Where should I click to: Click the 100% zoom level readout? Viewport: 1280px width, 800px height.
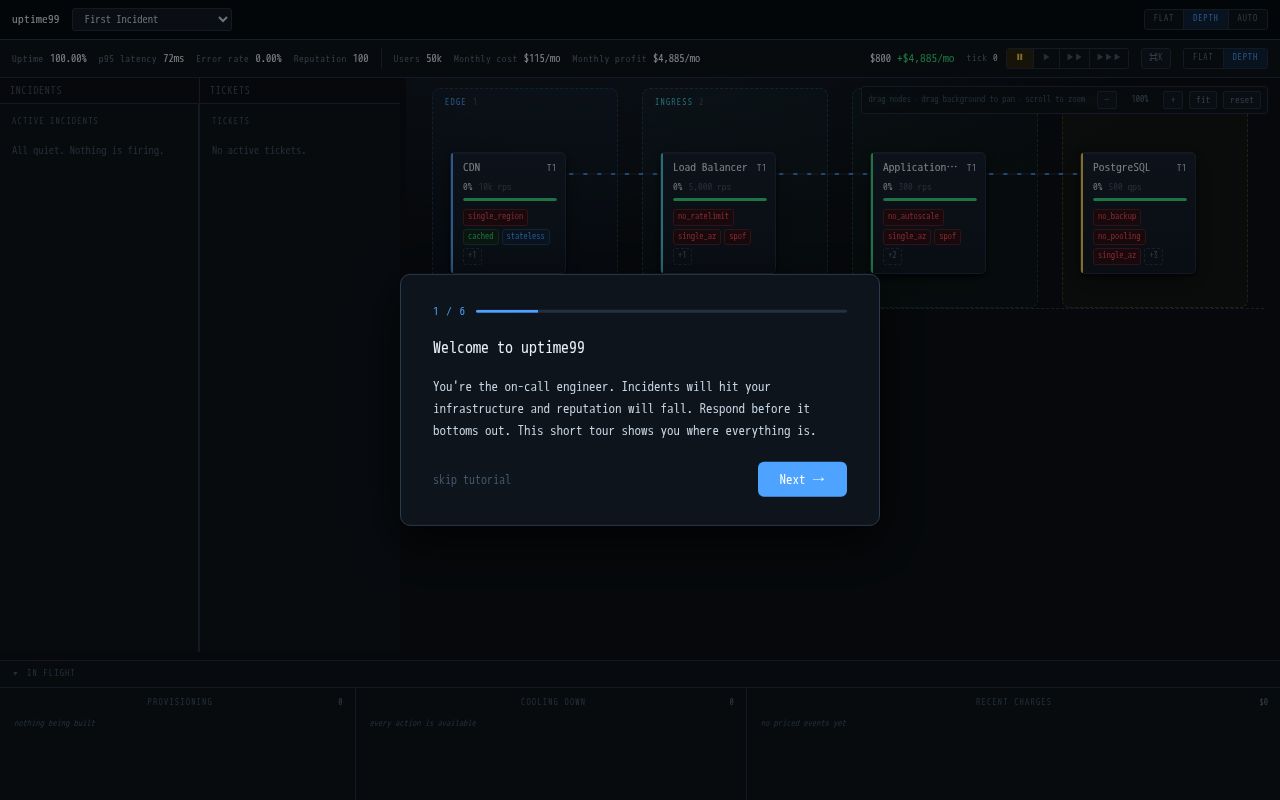click(x=1140, y=100)
